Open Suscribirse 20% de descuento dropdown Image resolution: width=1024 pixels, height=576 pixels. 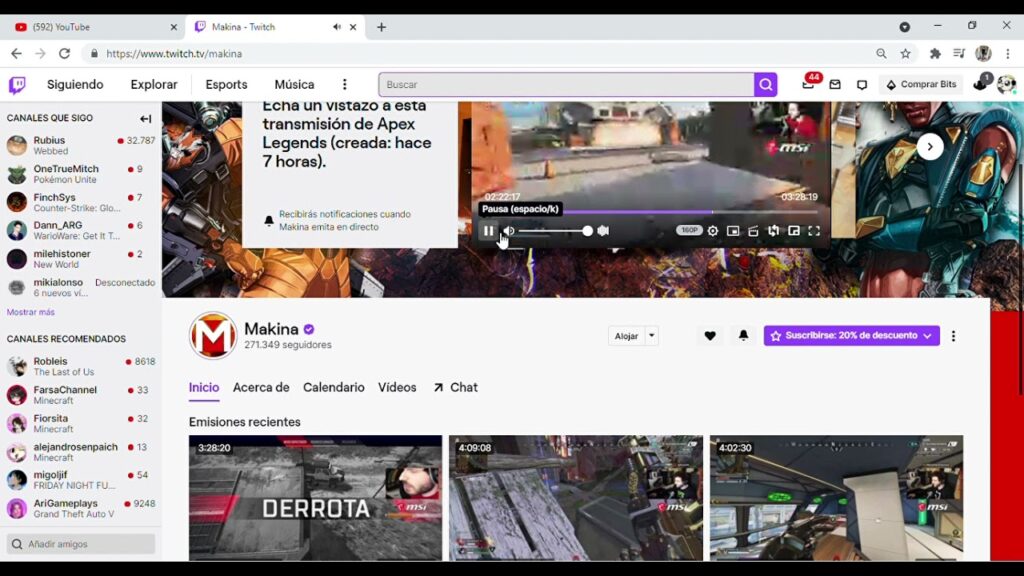(x=852, y=336)
